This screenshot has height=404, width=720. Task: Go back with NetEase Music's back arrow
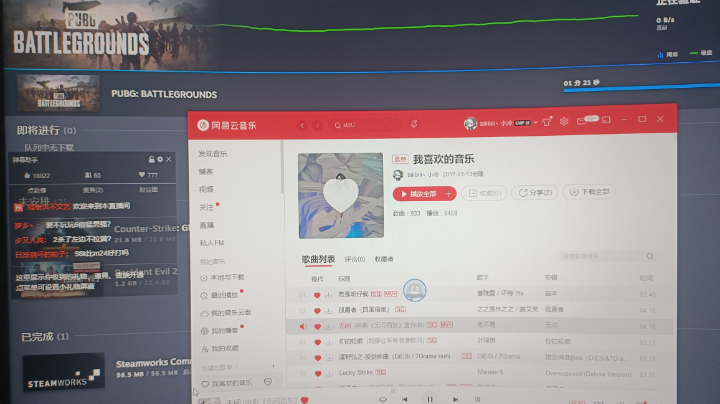(x=302, y=125)
